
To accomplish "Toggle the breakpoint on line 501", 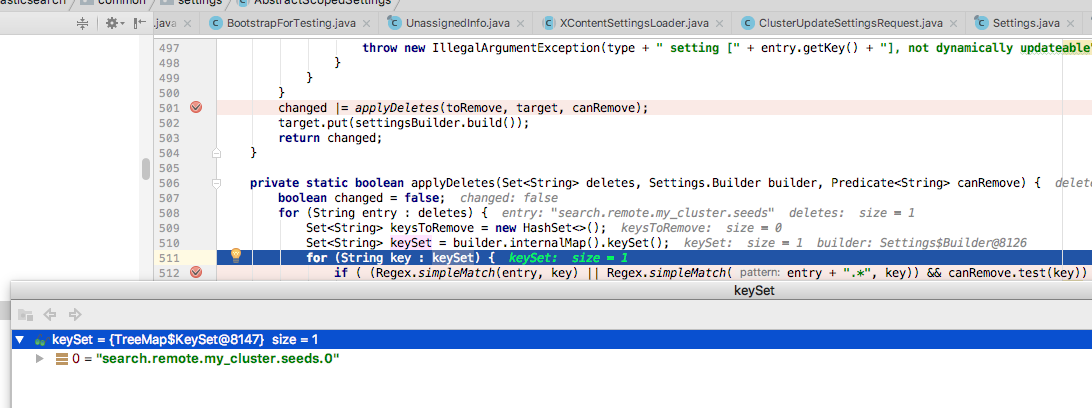I will [196, 107].
